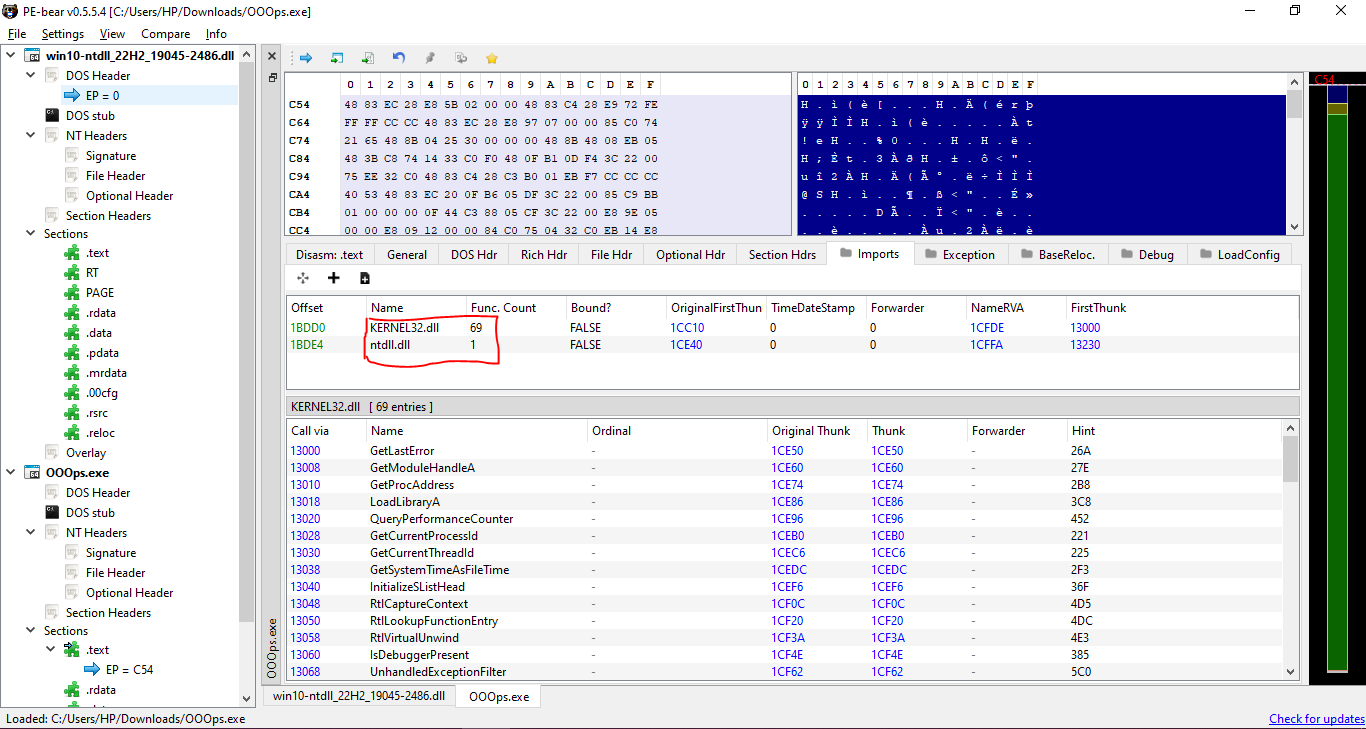Select the .pdata section under win10-ntdll
Image resolution: width=1366 pixels, height=729 pixels.
point(102,353)
